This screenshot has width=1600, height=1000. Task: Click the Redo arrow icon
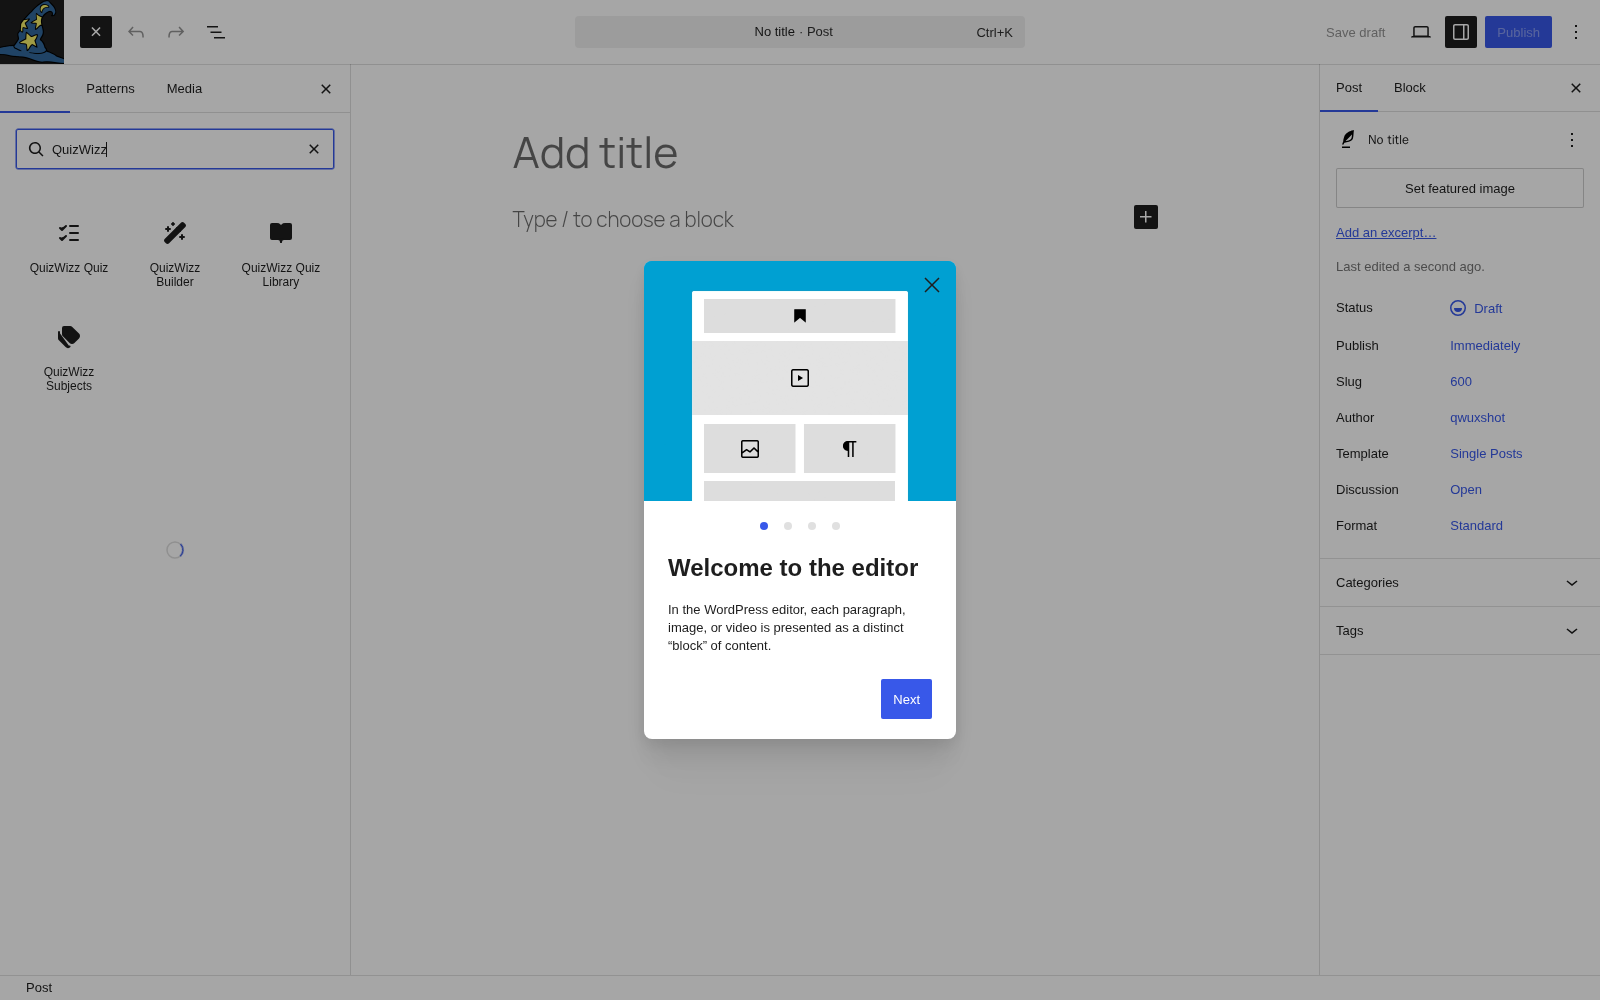pos(176,32)
